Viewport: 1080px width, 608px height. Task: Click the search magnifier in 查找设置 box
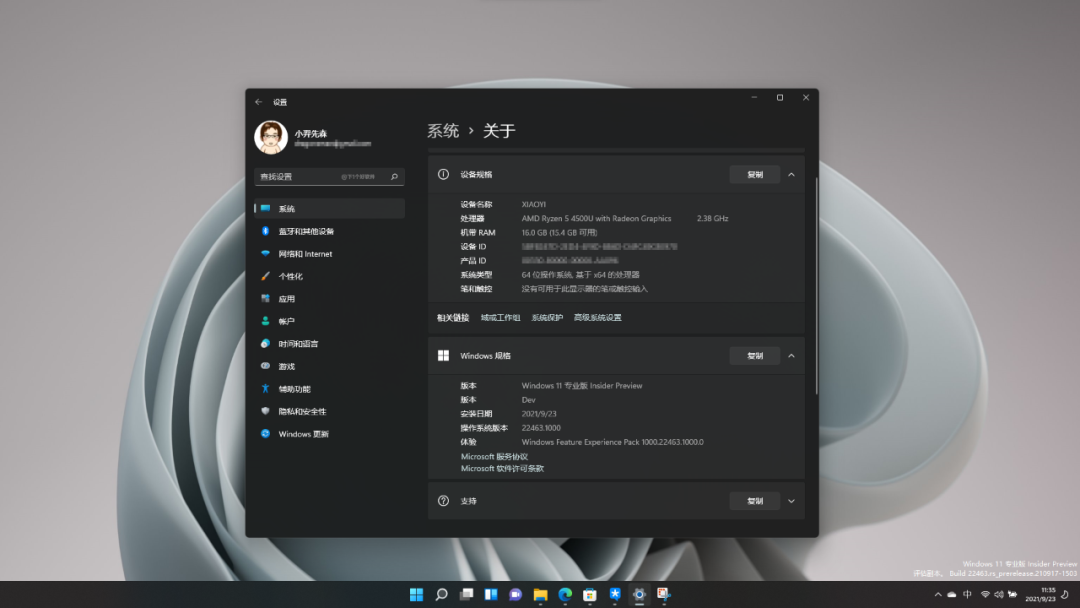tap(395, 177)
